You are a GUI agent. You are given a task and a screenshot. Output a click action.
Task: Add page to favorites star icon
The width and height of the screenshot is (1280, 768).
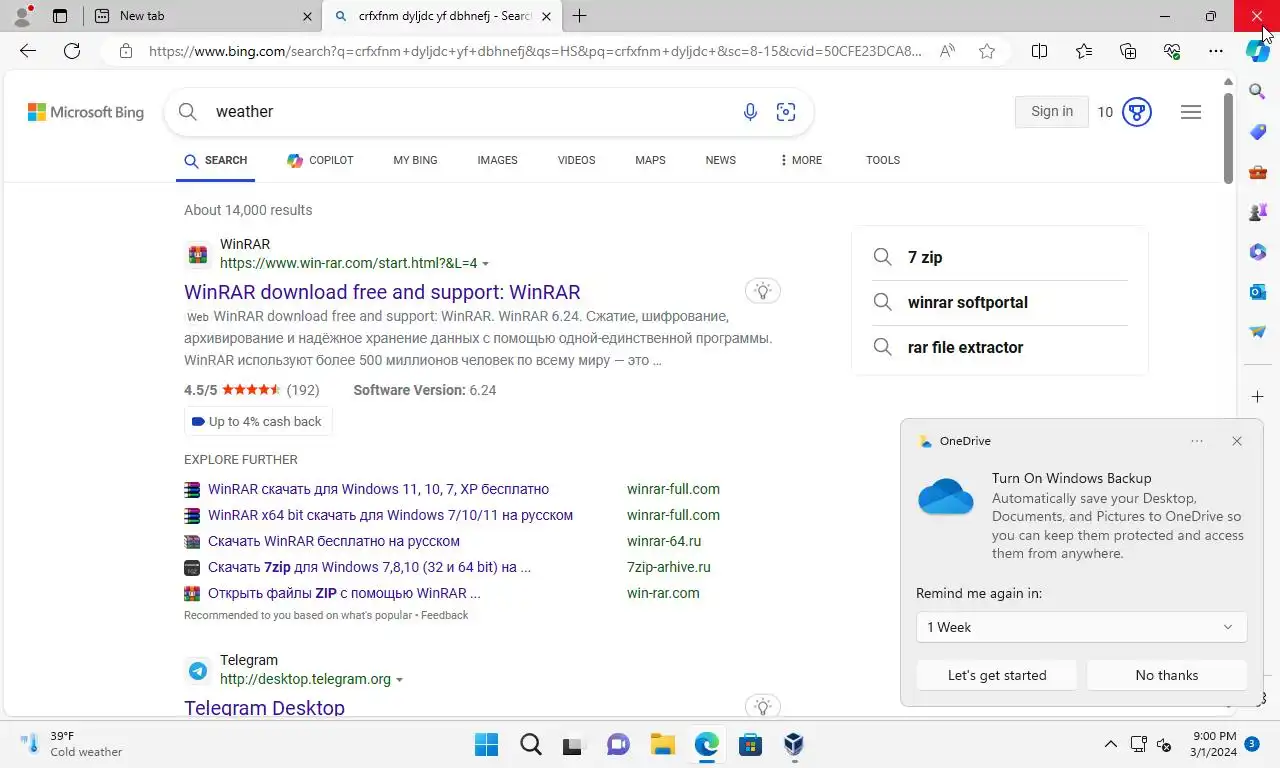point(987,51)
